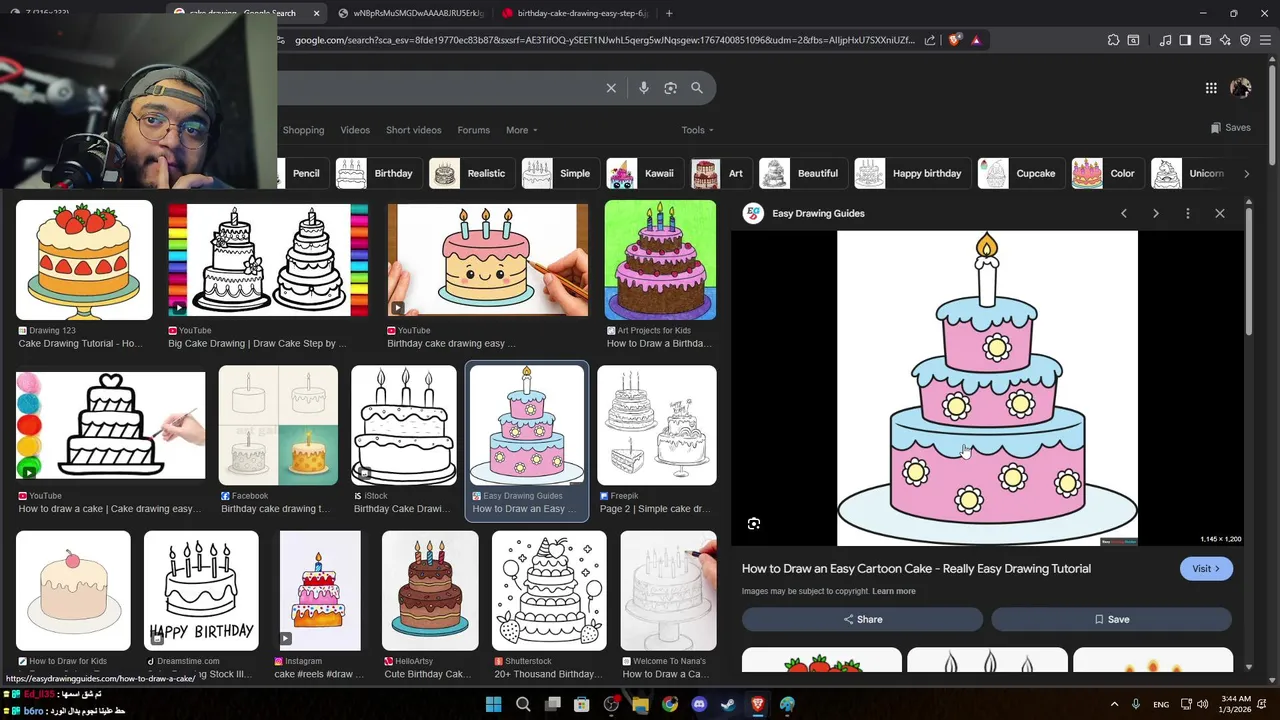Screen dimensions: 1280x720
Task: Open the browser hamburger main menu
Action: (x=1265, y=40)
